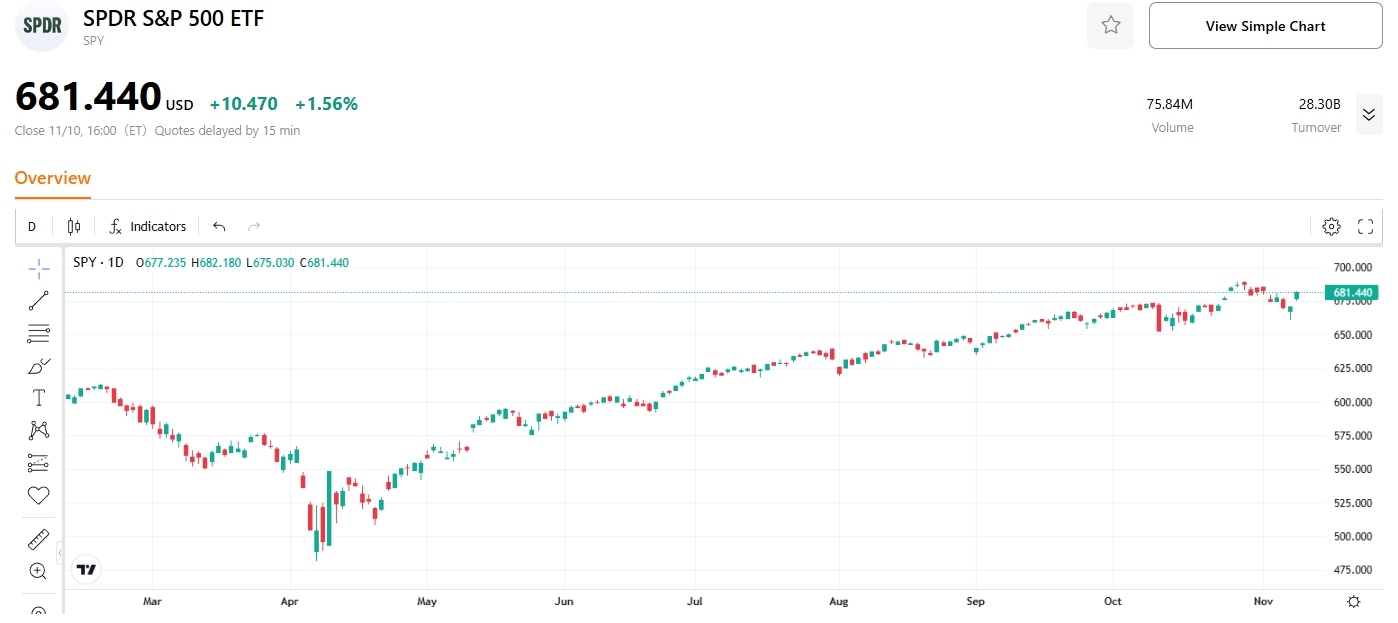Choose the XABCD Pattern tool

pos(38,430)
